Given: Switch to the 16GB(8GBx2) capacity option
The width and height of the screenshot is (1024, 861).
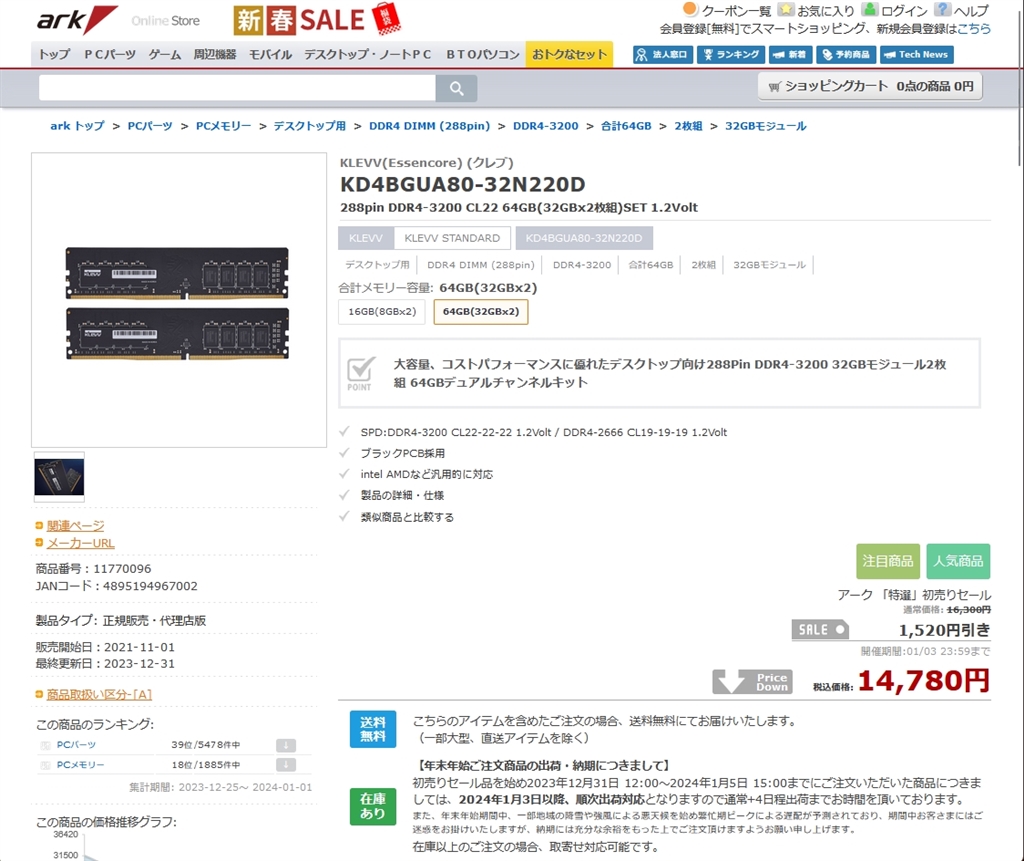Looking at the screenshot, I should coord(383,311).
